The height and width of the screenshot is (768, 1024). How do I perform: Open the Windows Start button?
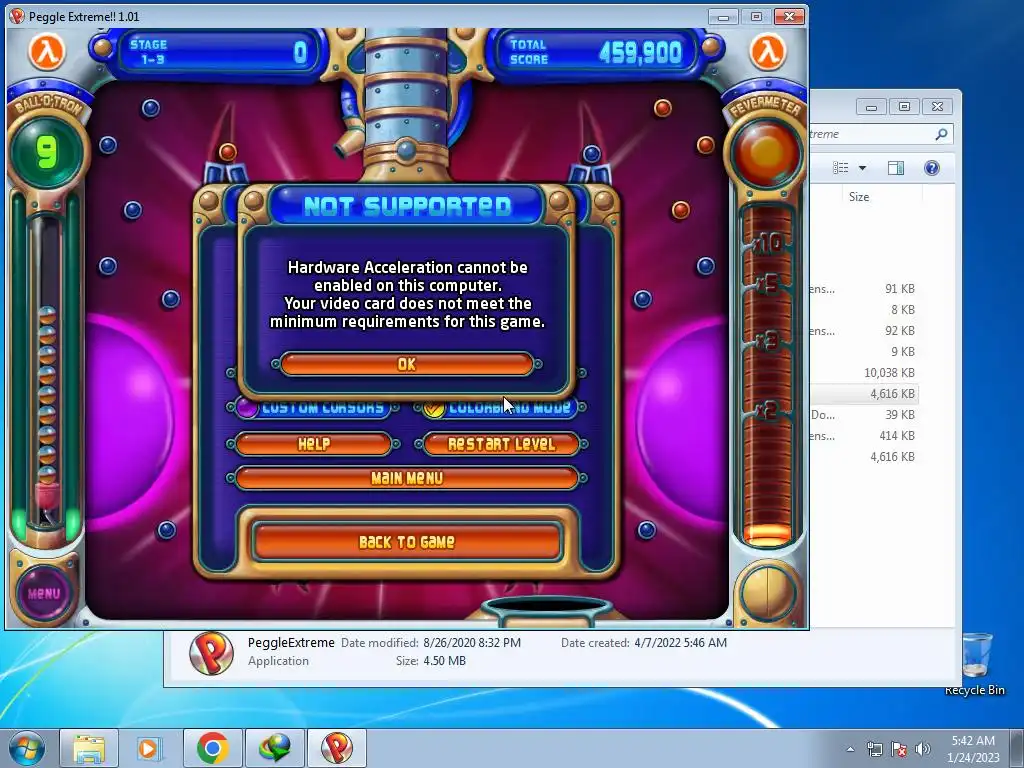coord(26,748)
